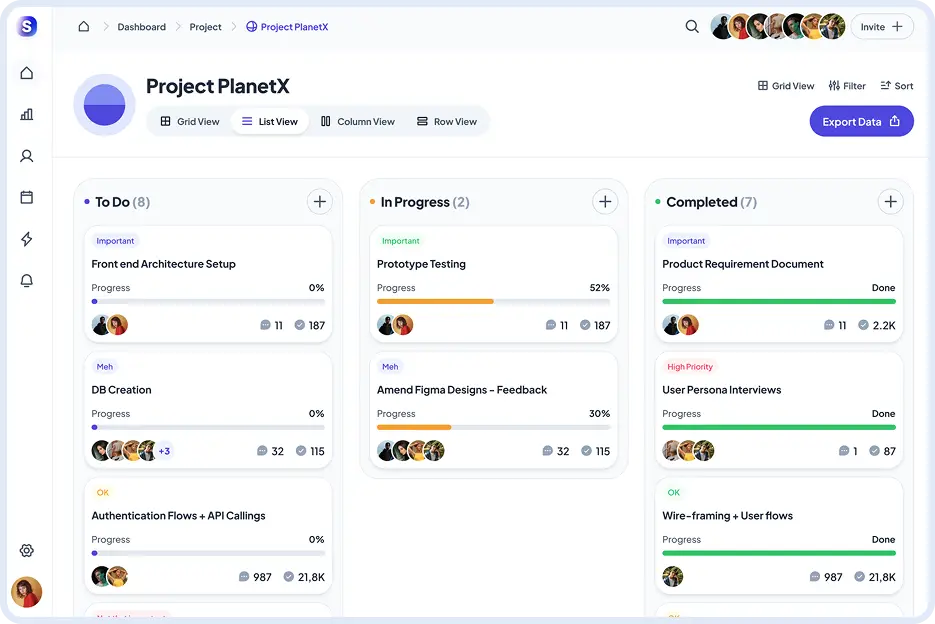Open the calendar icon in sidebar
935x624 pixels.
click(27, 197)
